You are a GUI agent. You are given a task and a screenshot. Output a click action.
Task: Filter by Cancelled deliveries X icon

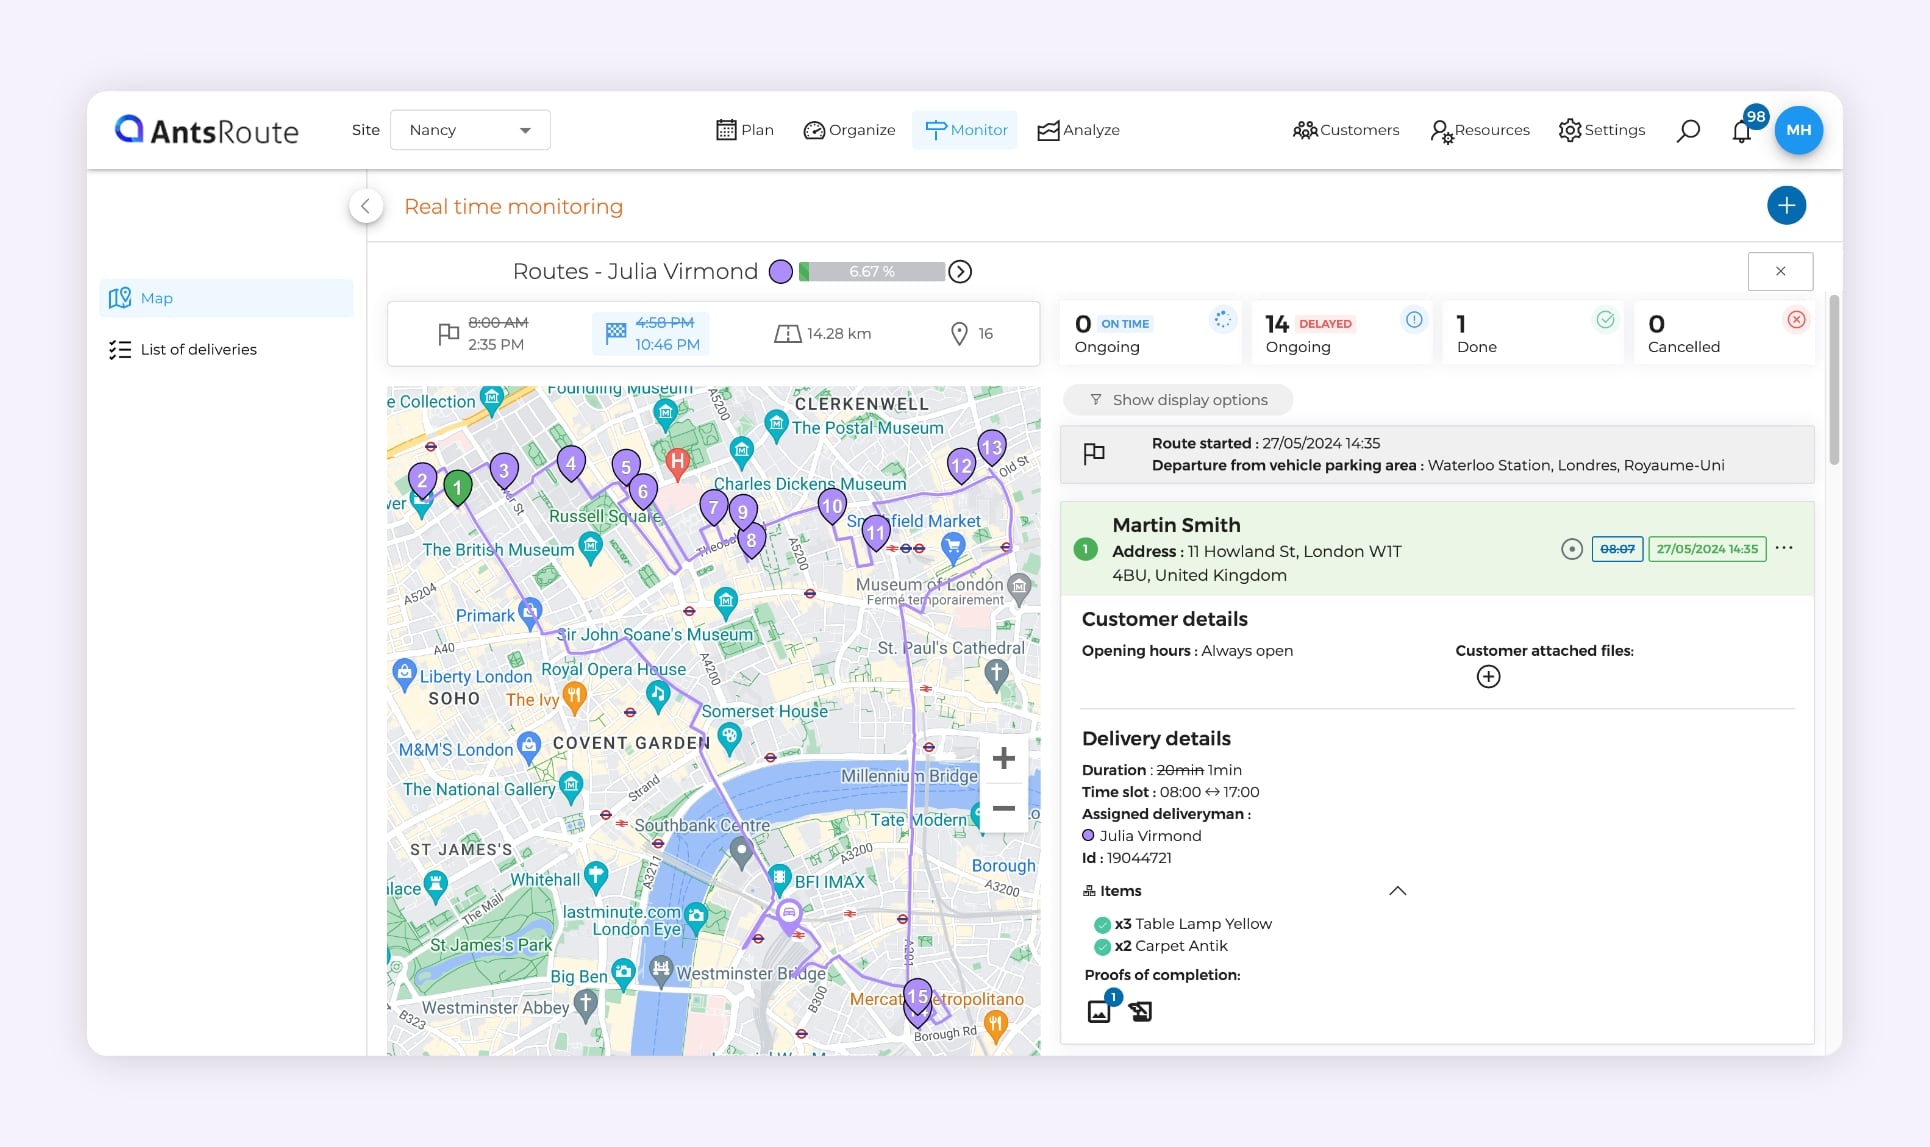pos(1796,320)
